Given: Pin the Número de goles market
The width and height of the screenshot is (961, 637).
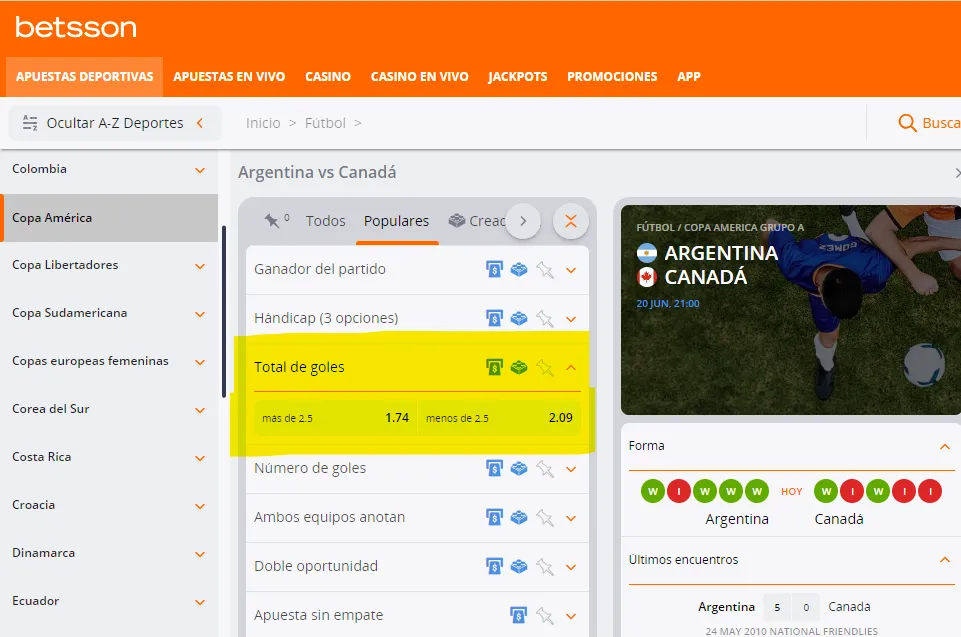Looking at the screenshot, I should (544, 468).
